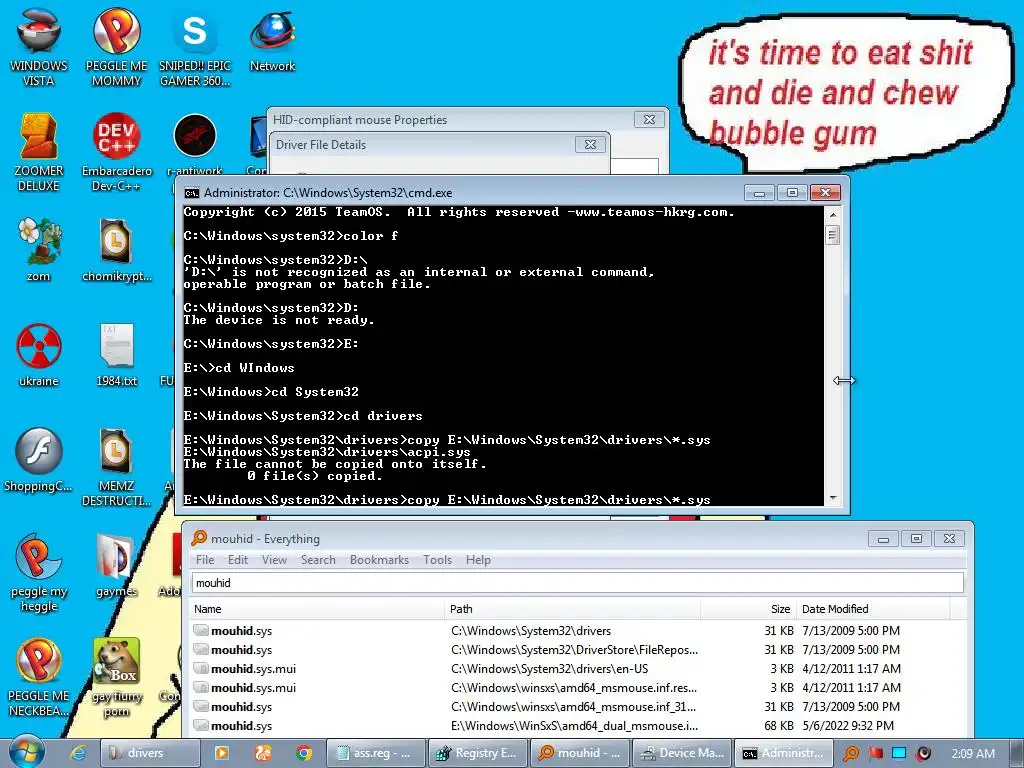Select the ShoppingC... Flash desktop icon

[39, 460]
